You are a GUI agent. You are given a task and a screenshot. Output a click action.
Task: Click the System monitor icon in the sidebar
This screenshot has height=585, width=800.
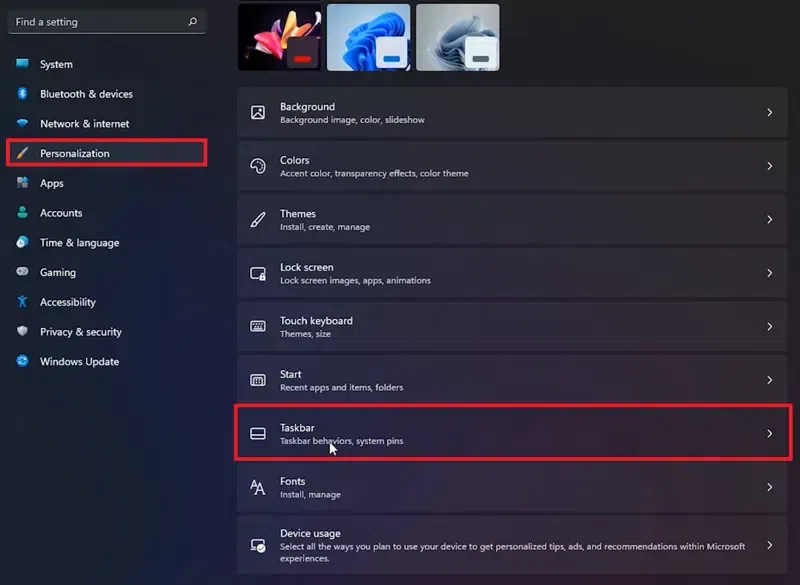point(22,63)
